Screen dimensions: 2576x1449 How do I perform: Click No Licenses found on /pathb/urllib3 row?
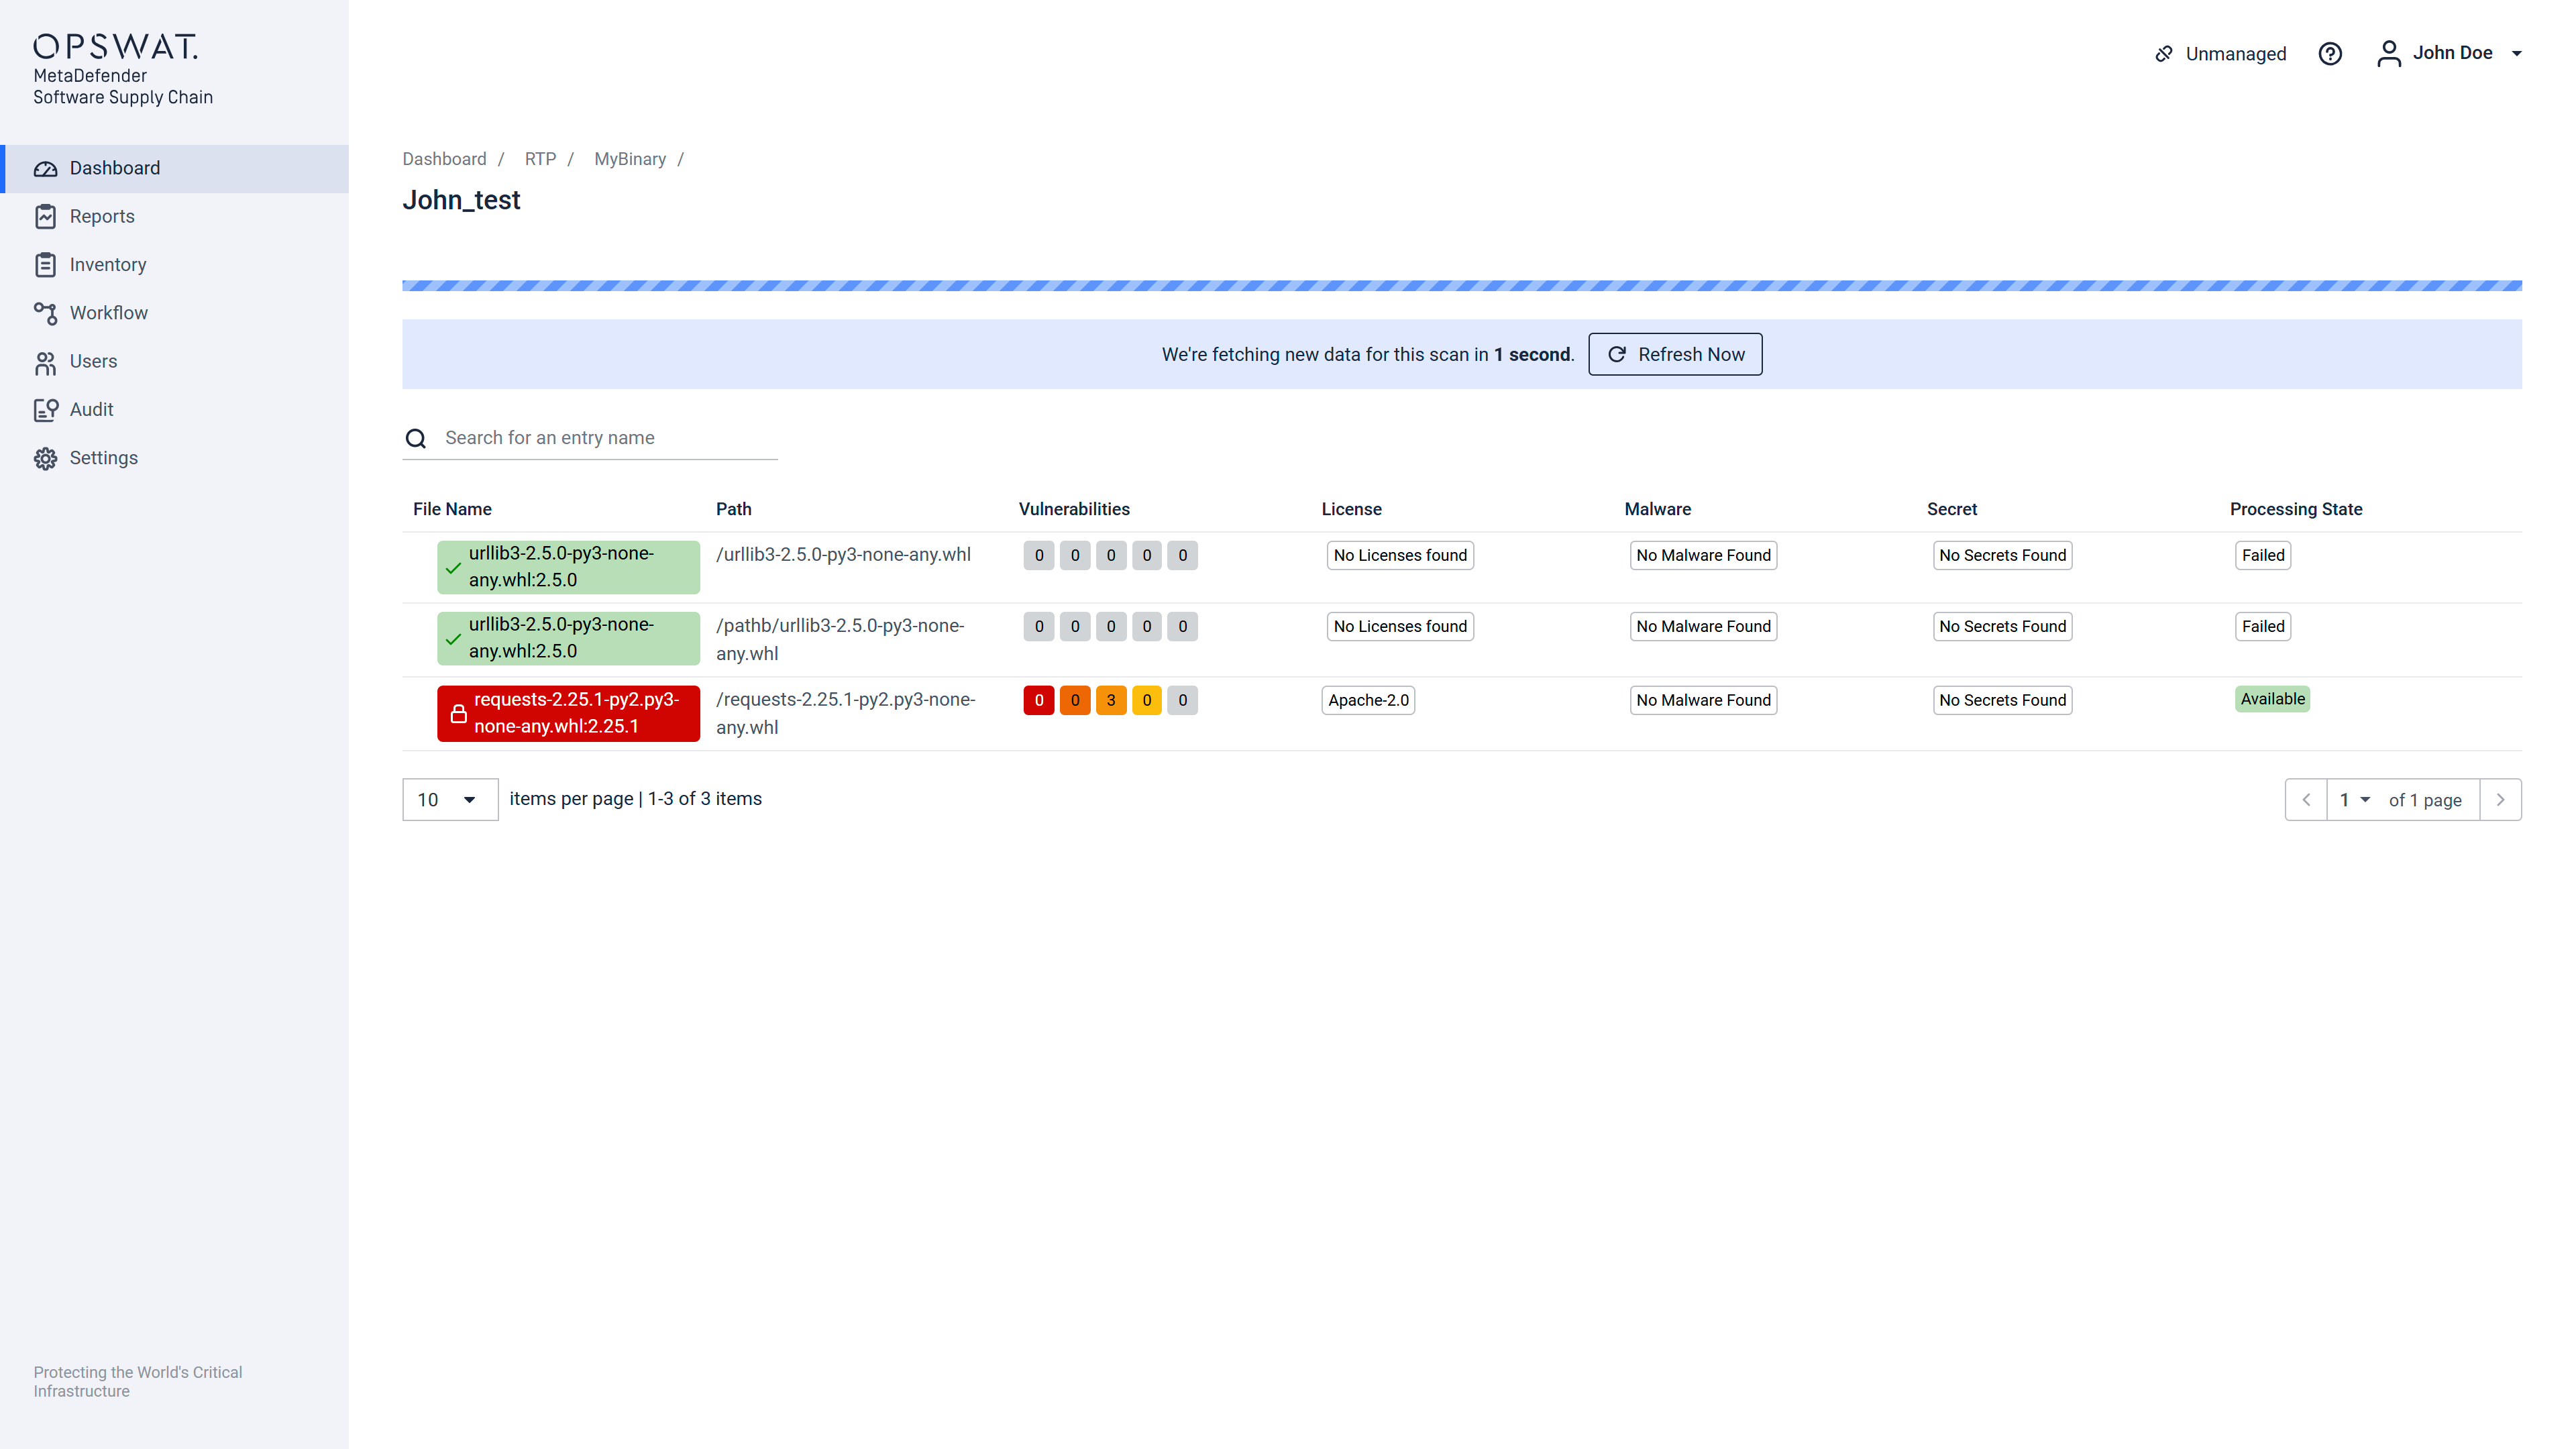pos(1400,627)
